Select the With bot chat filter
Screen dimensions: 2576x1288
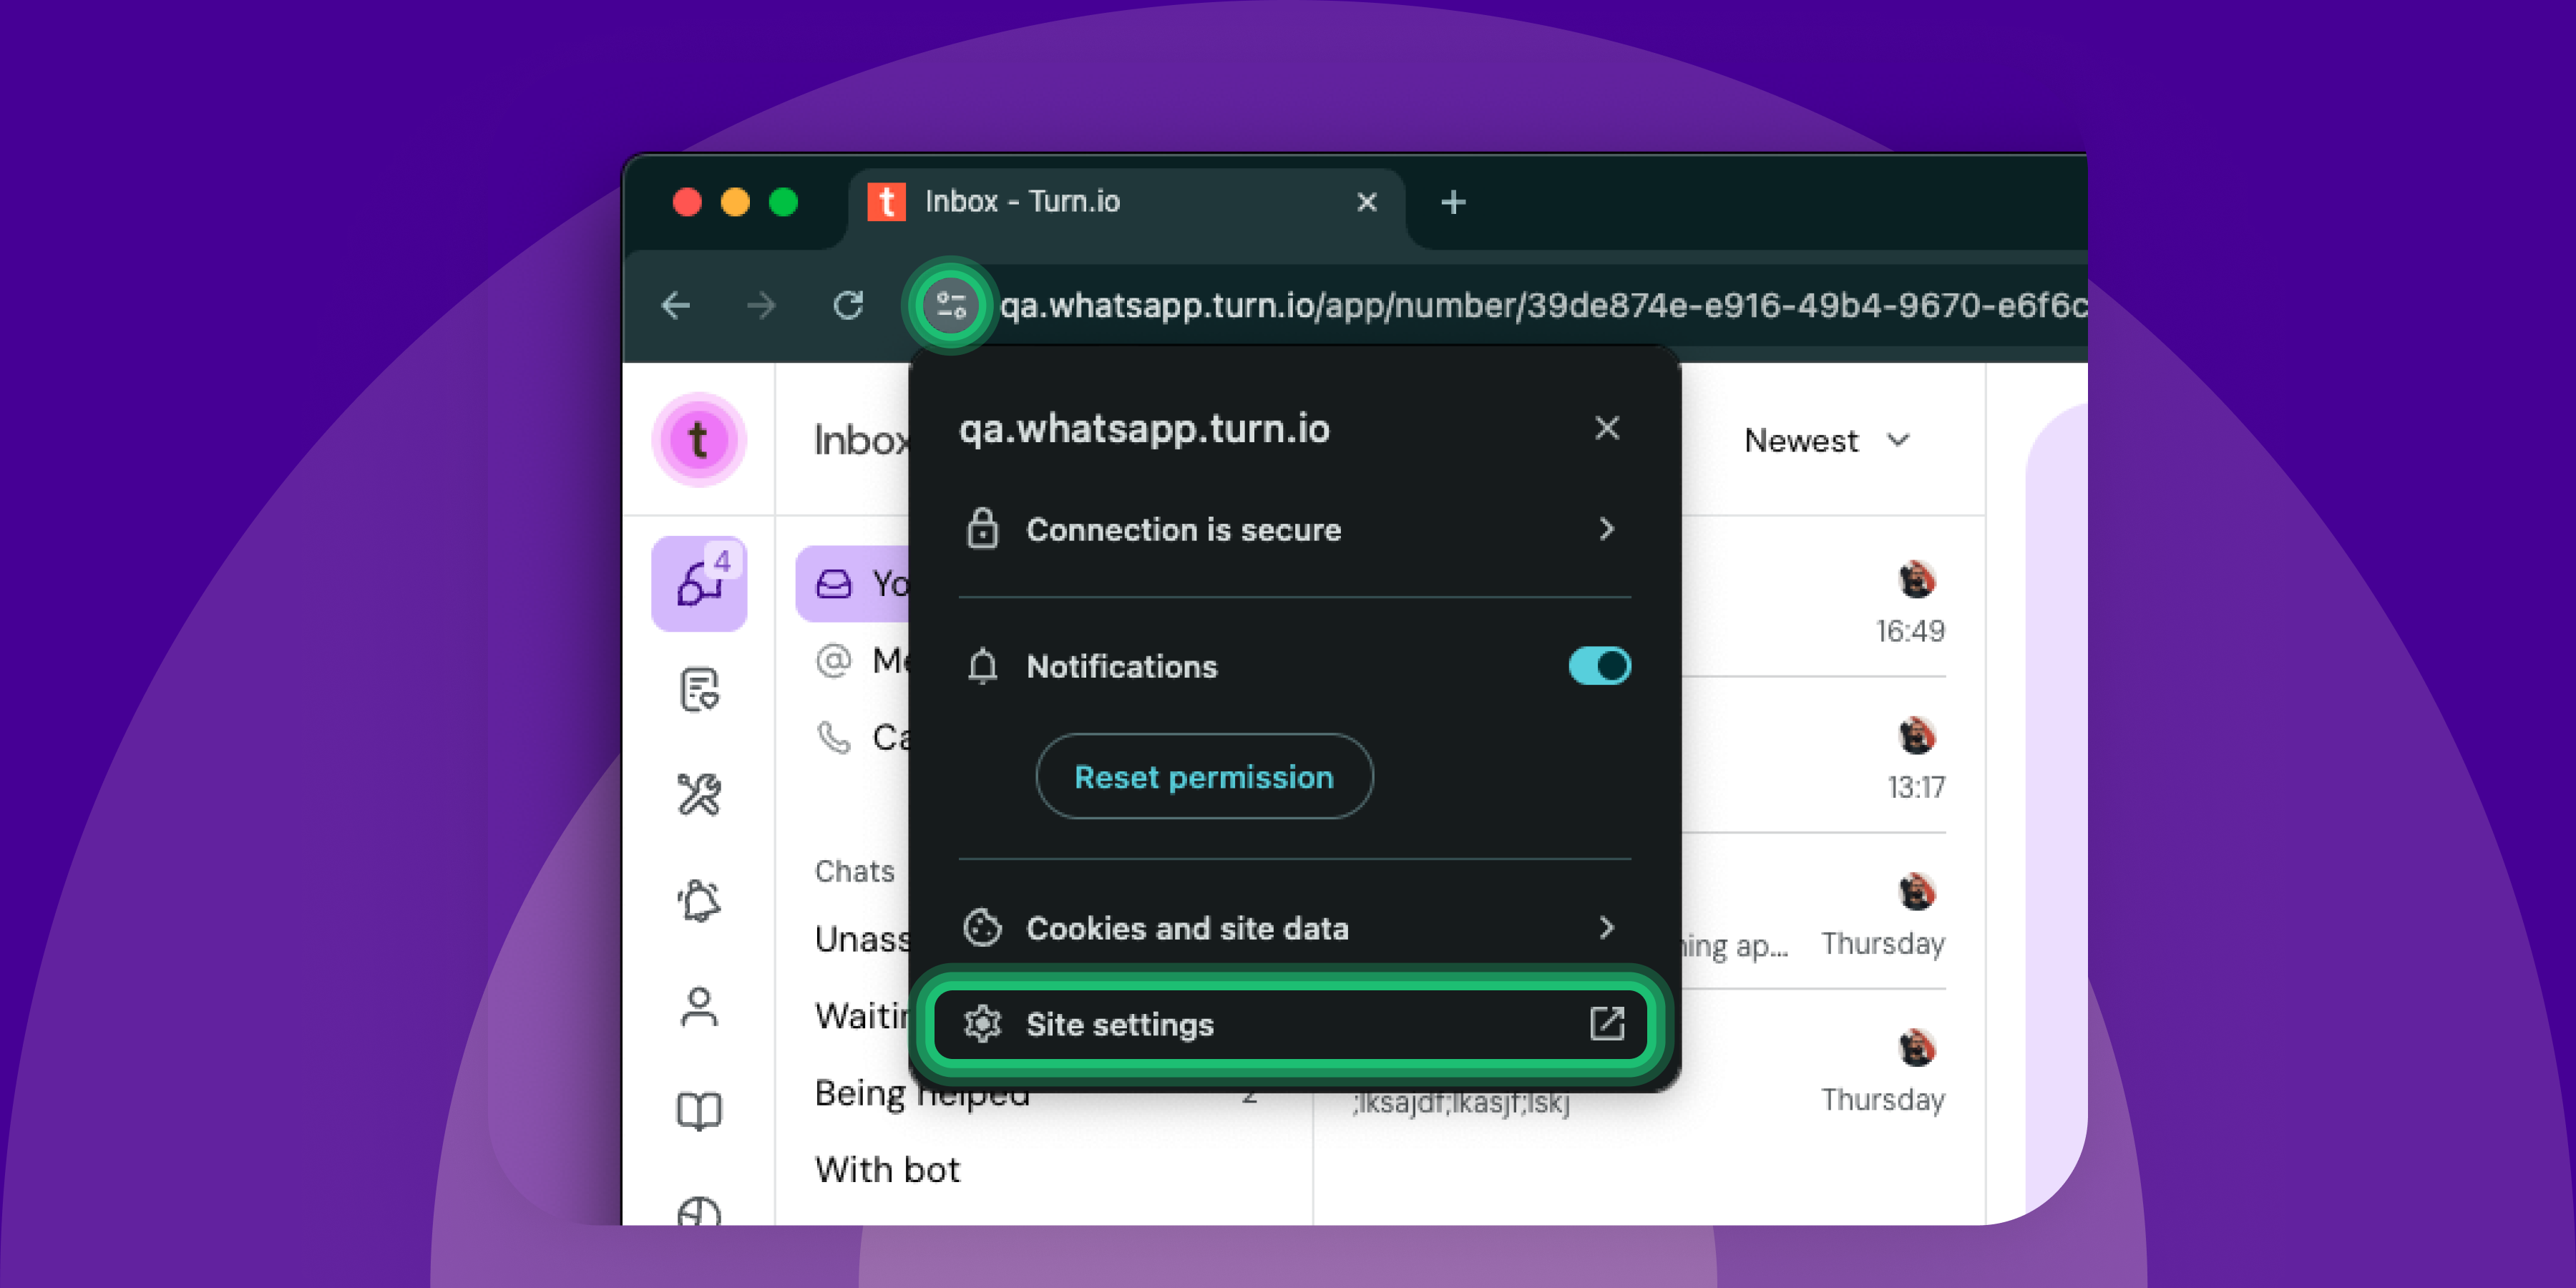pos(887,1169)
